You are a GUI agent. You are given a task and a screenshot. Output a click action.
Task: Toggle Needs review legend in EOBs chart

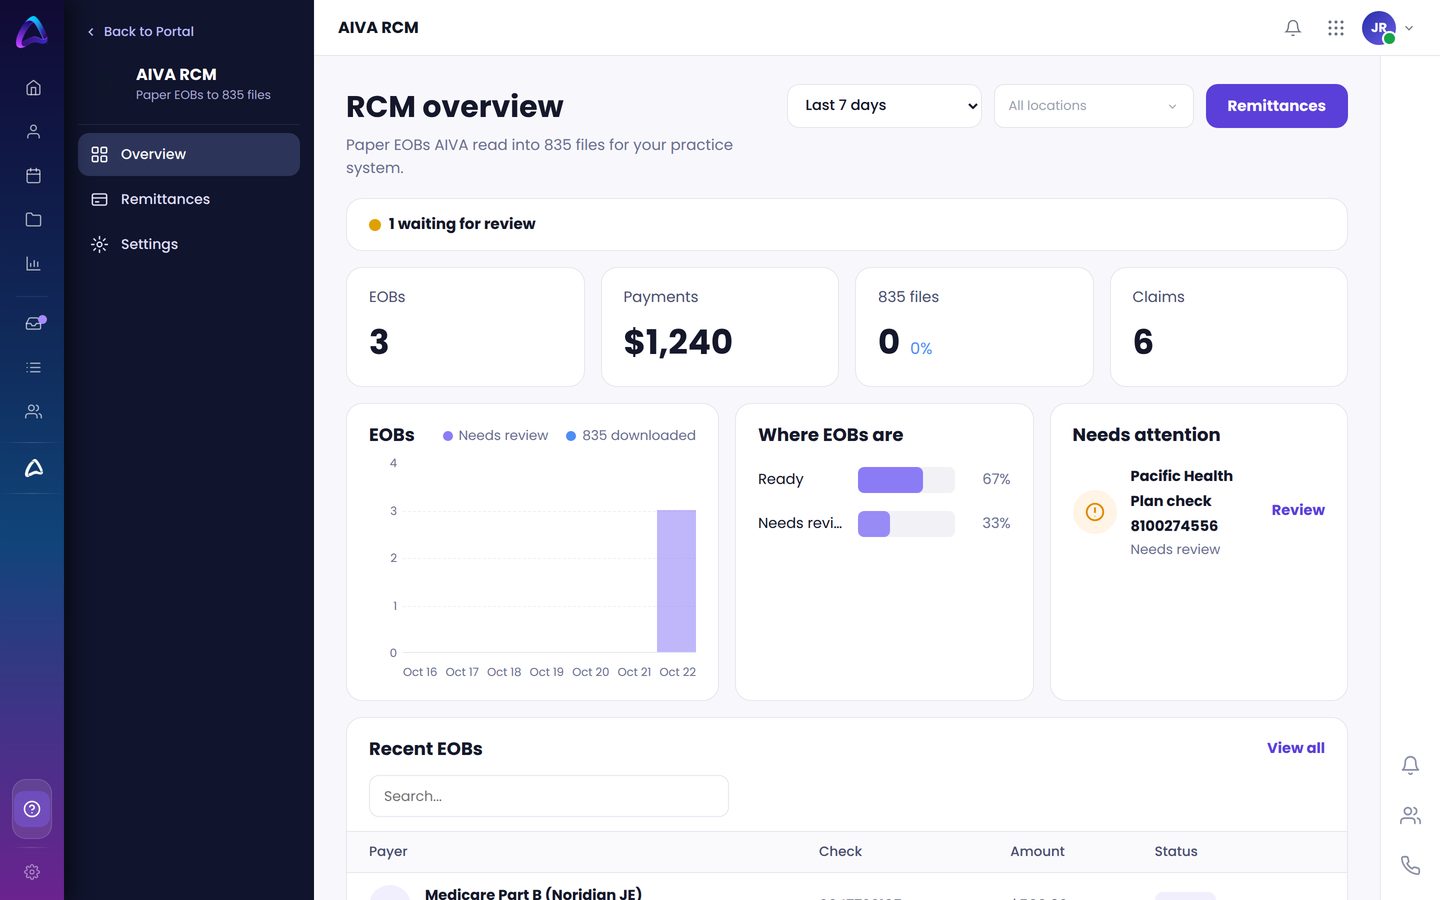click(x=495, y=436)
